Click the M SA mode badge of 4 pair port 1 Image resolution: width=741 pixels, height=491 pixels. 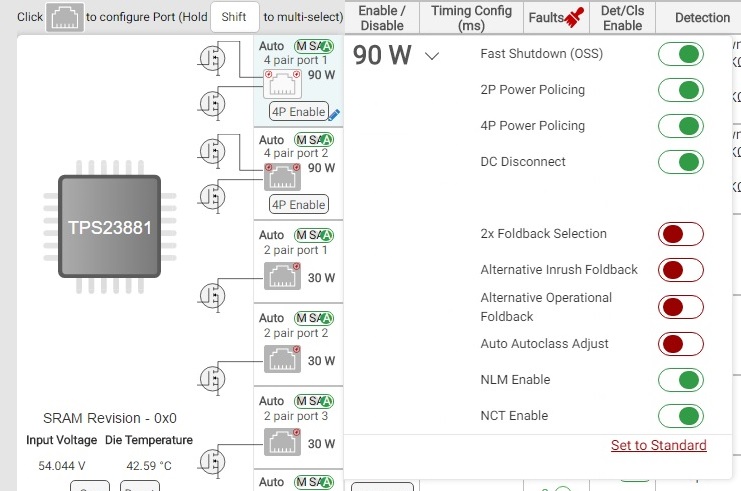314,46
